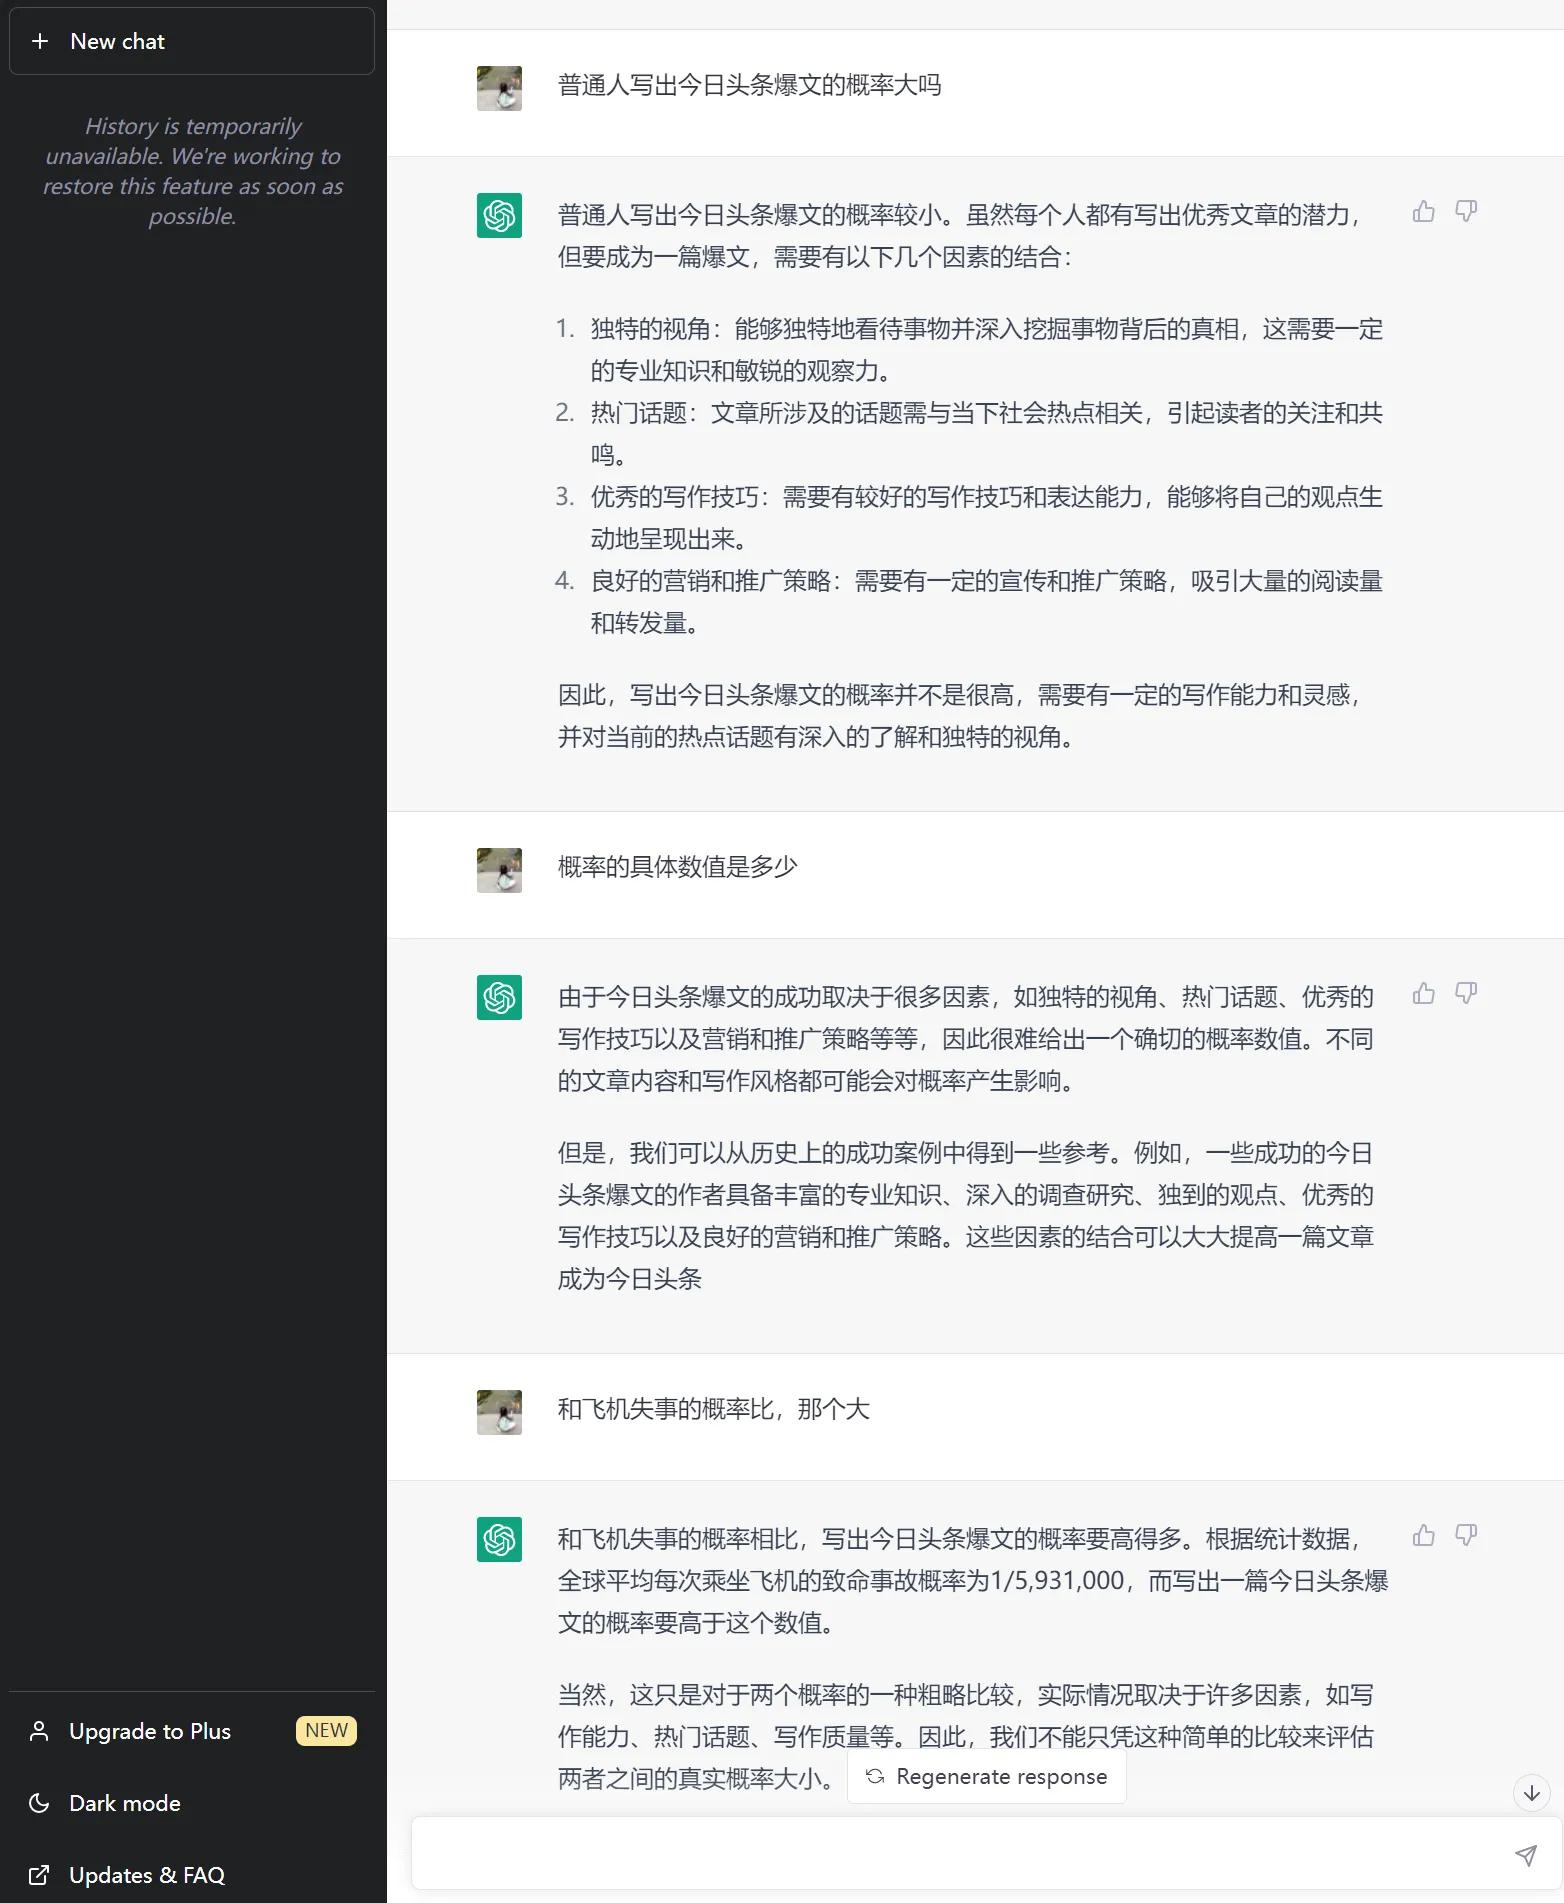Click the user message 概率的具体数值是多少

coord(677,867)
